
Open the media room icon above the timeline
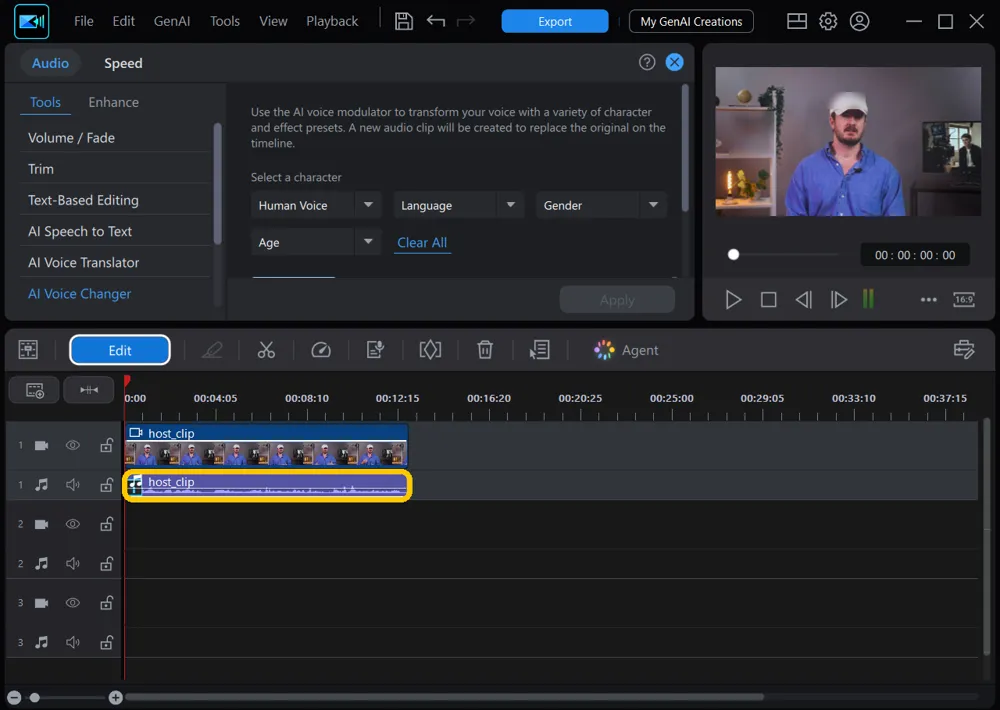[x=28, y=350]
